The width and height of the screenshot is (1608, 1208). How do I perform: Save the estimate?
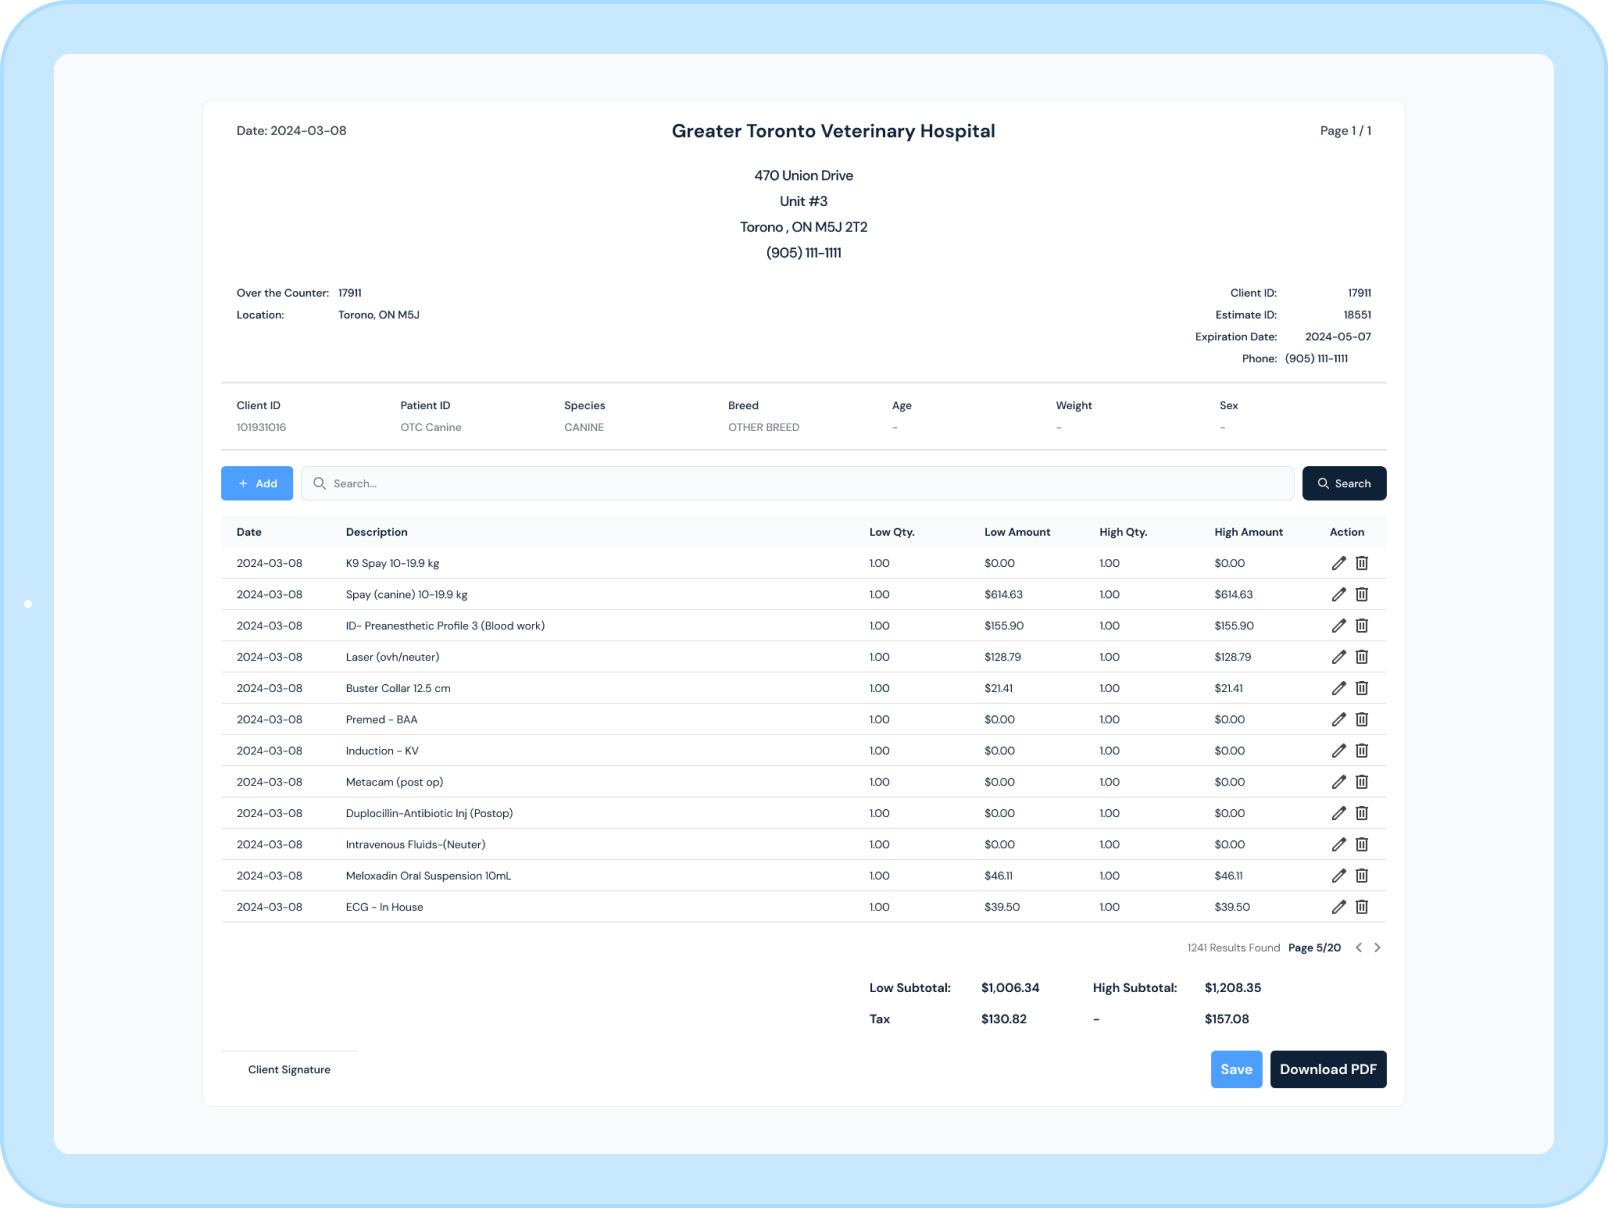[1236, 1069]
